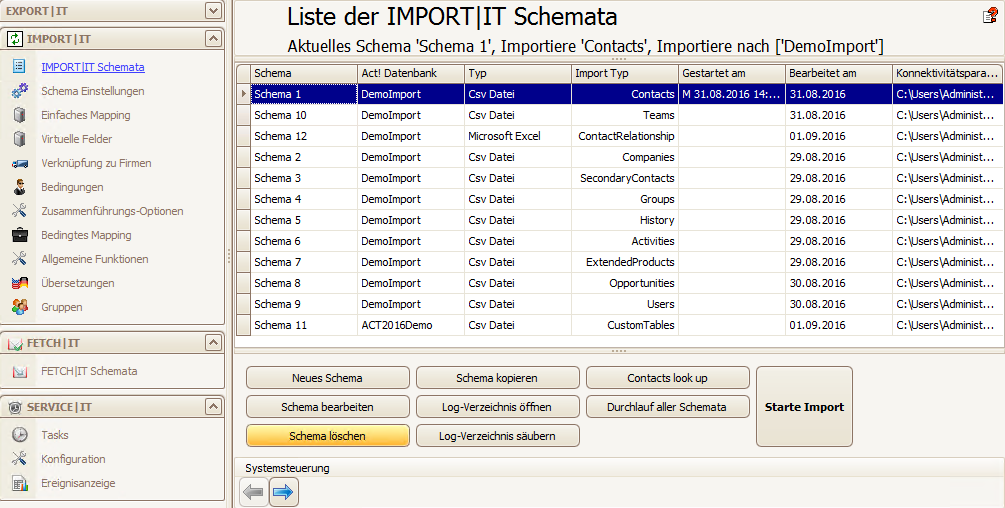The width and height of the screenshot is (1005, 508).
Task: Click the Tasks clock icon
Action: (19, 435)
